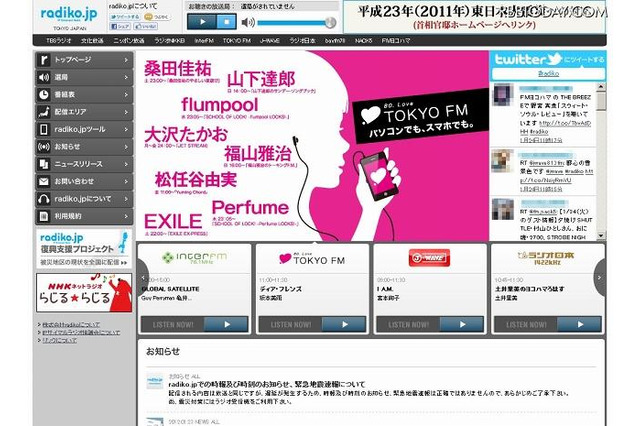Click the InterFM logo in station card
Screen dimensions: 640x426
pos(194,258)
